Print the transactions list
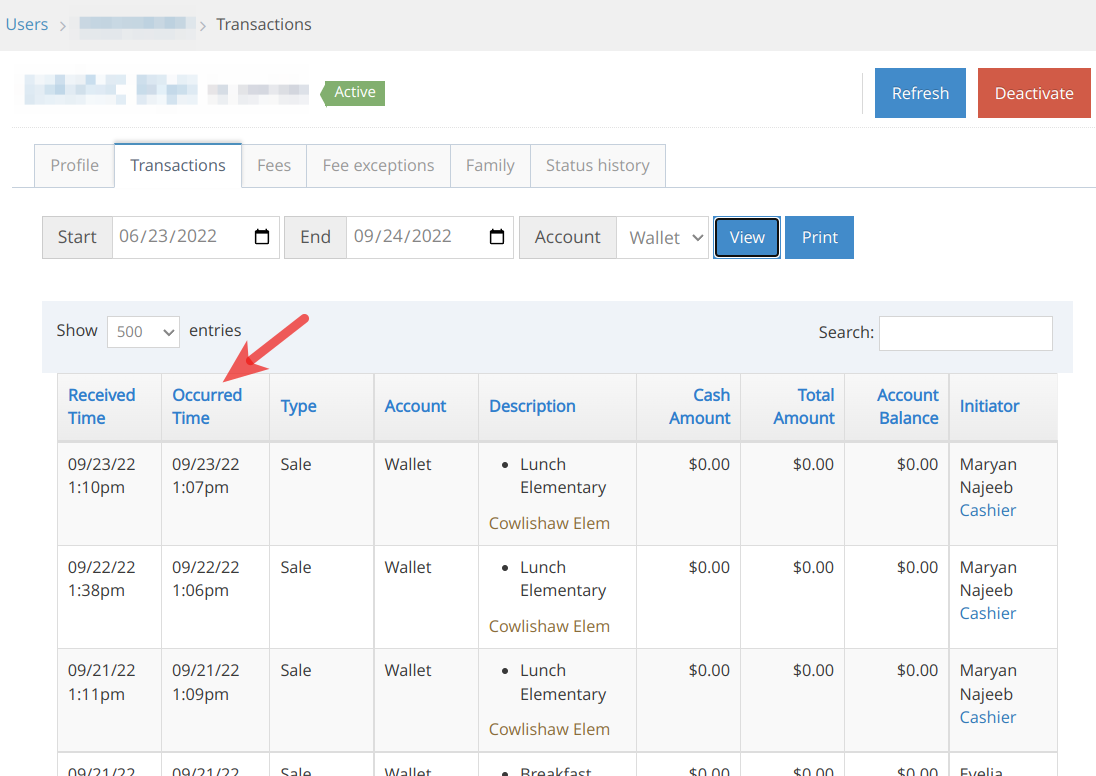 (x=819, y=238)
